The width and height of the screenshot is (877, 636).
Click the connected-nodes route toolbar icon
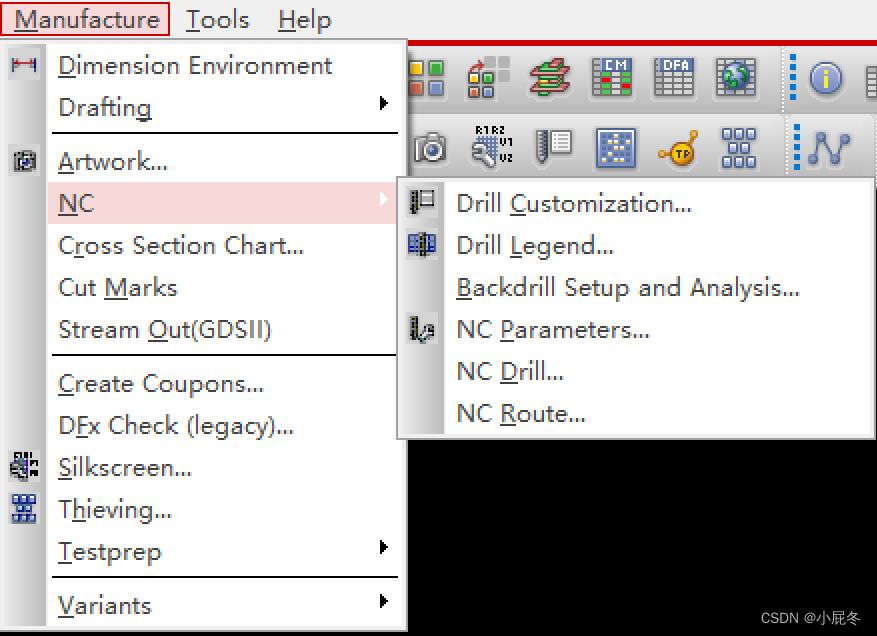tap(829, 148)
